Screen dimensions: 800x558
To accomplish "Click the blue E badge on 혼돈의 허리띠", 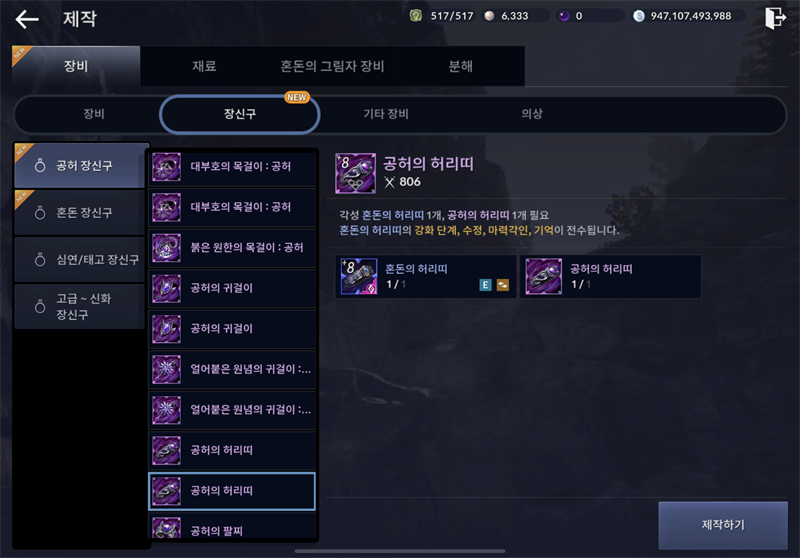I will [485, 285].
